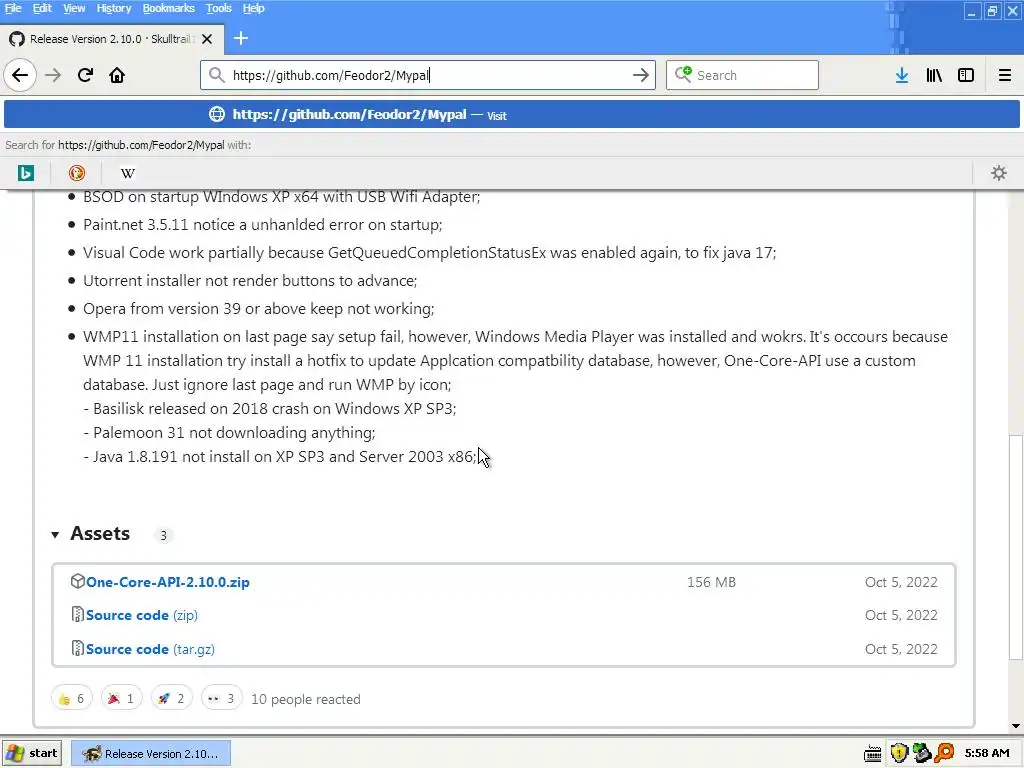The height and width of the screenshot is (768, 1024).
Task: Click the package icon beside One-Core-API zip
Action: point(78,581)
